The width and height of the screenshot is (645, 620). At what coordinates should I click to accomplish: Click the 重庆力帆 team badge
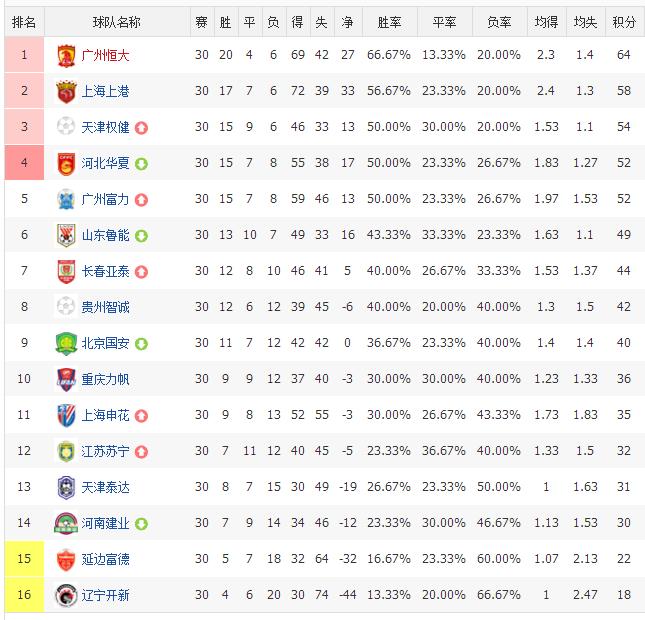click(66, 379)
